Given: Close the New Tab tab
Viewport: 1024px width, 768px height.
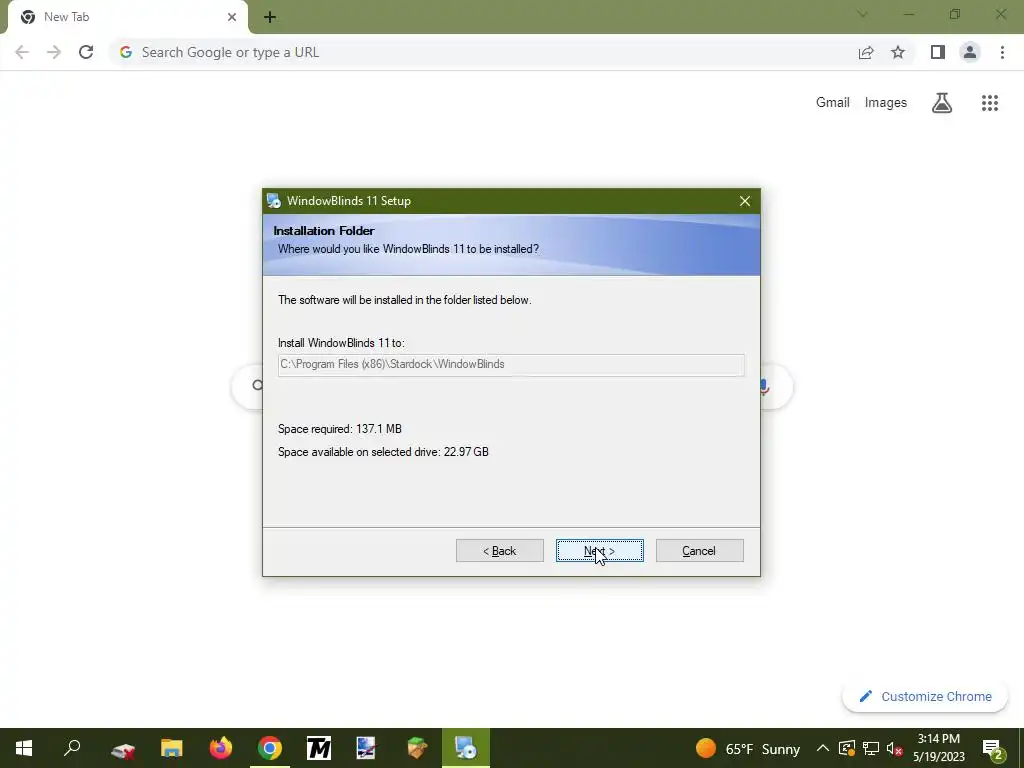Looking at the screenshot, I should pos(232,17).
